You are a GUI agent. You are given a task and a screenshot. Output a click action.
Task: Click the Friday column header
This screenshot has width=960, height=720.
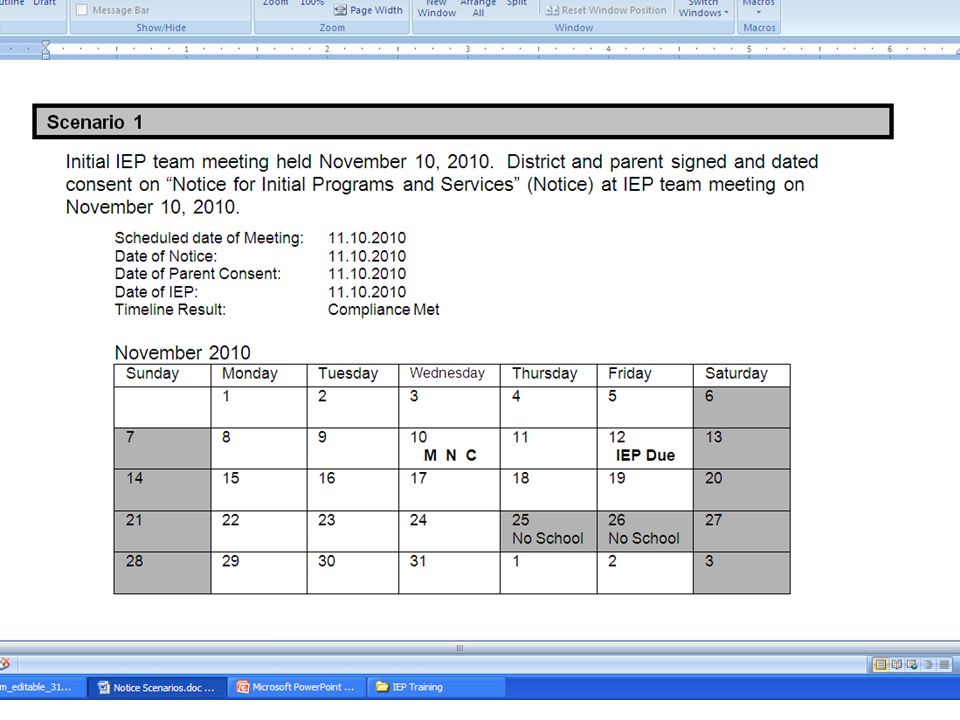[645, 375]
